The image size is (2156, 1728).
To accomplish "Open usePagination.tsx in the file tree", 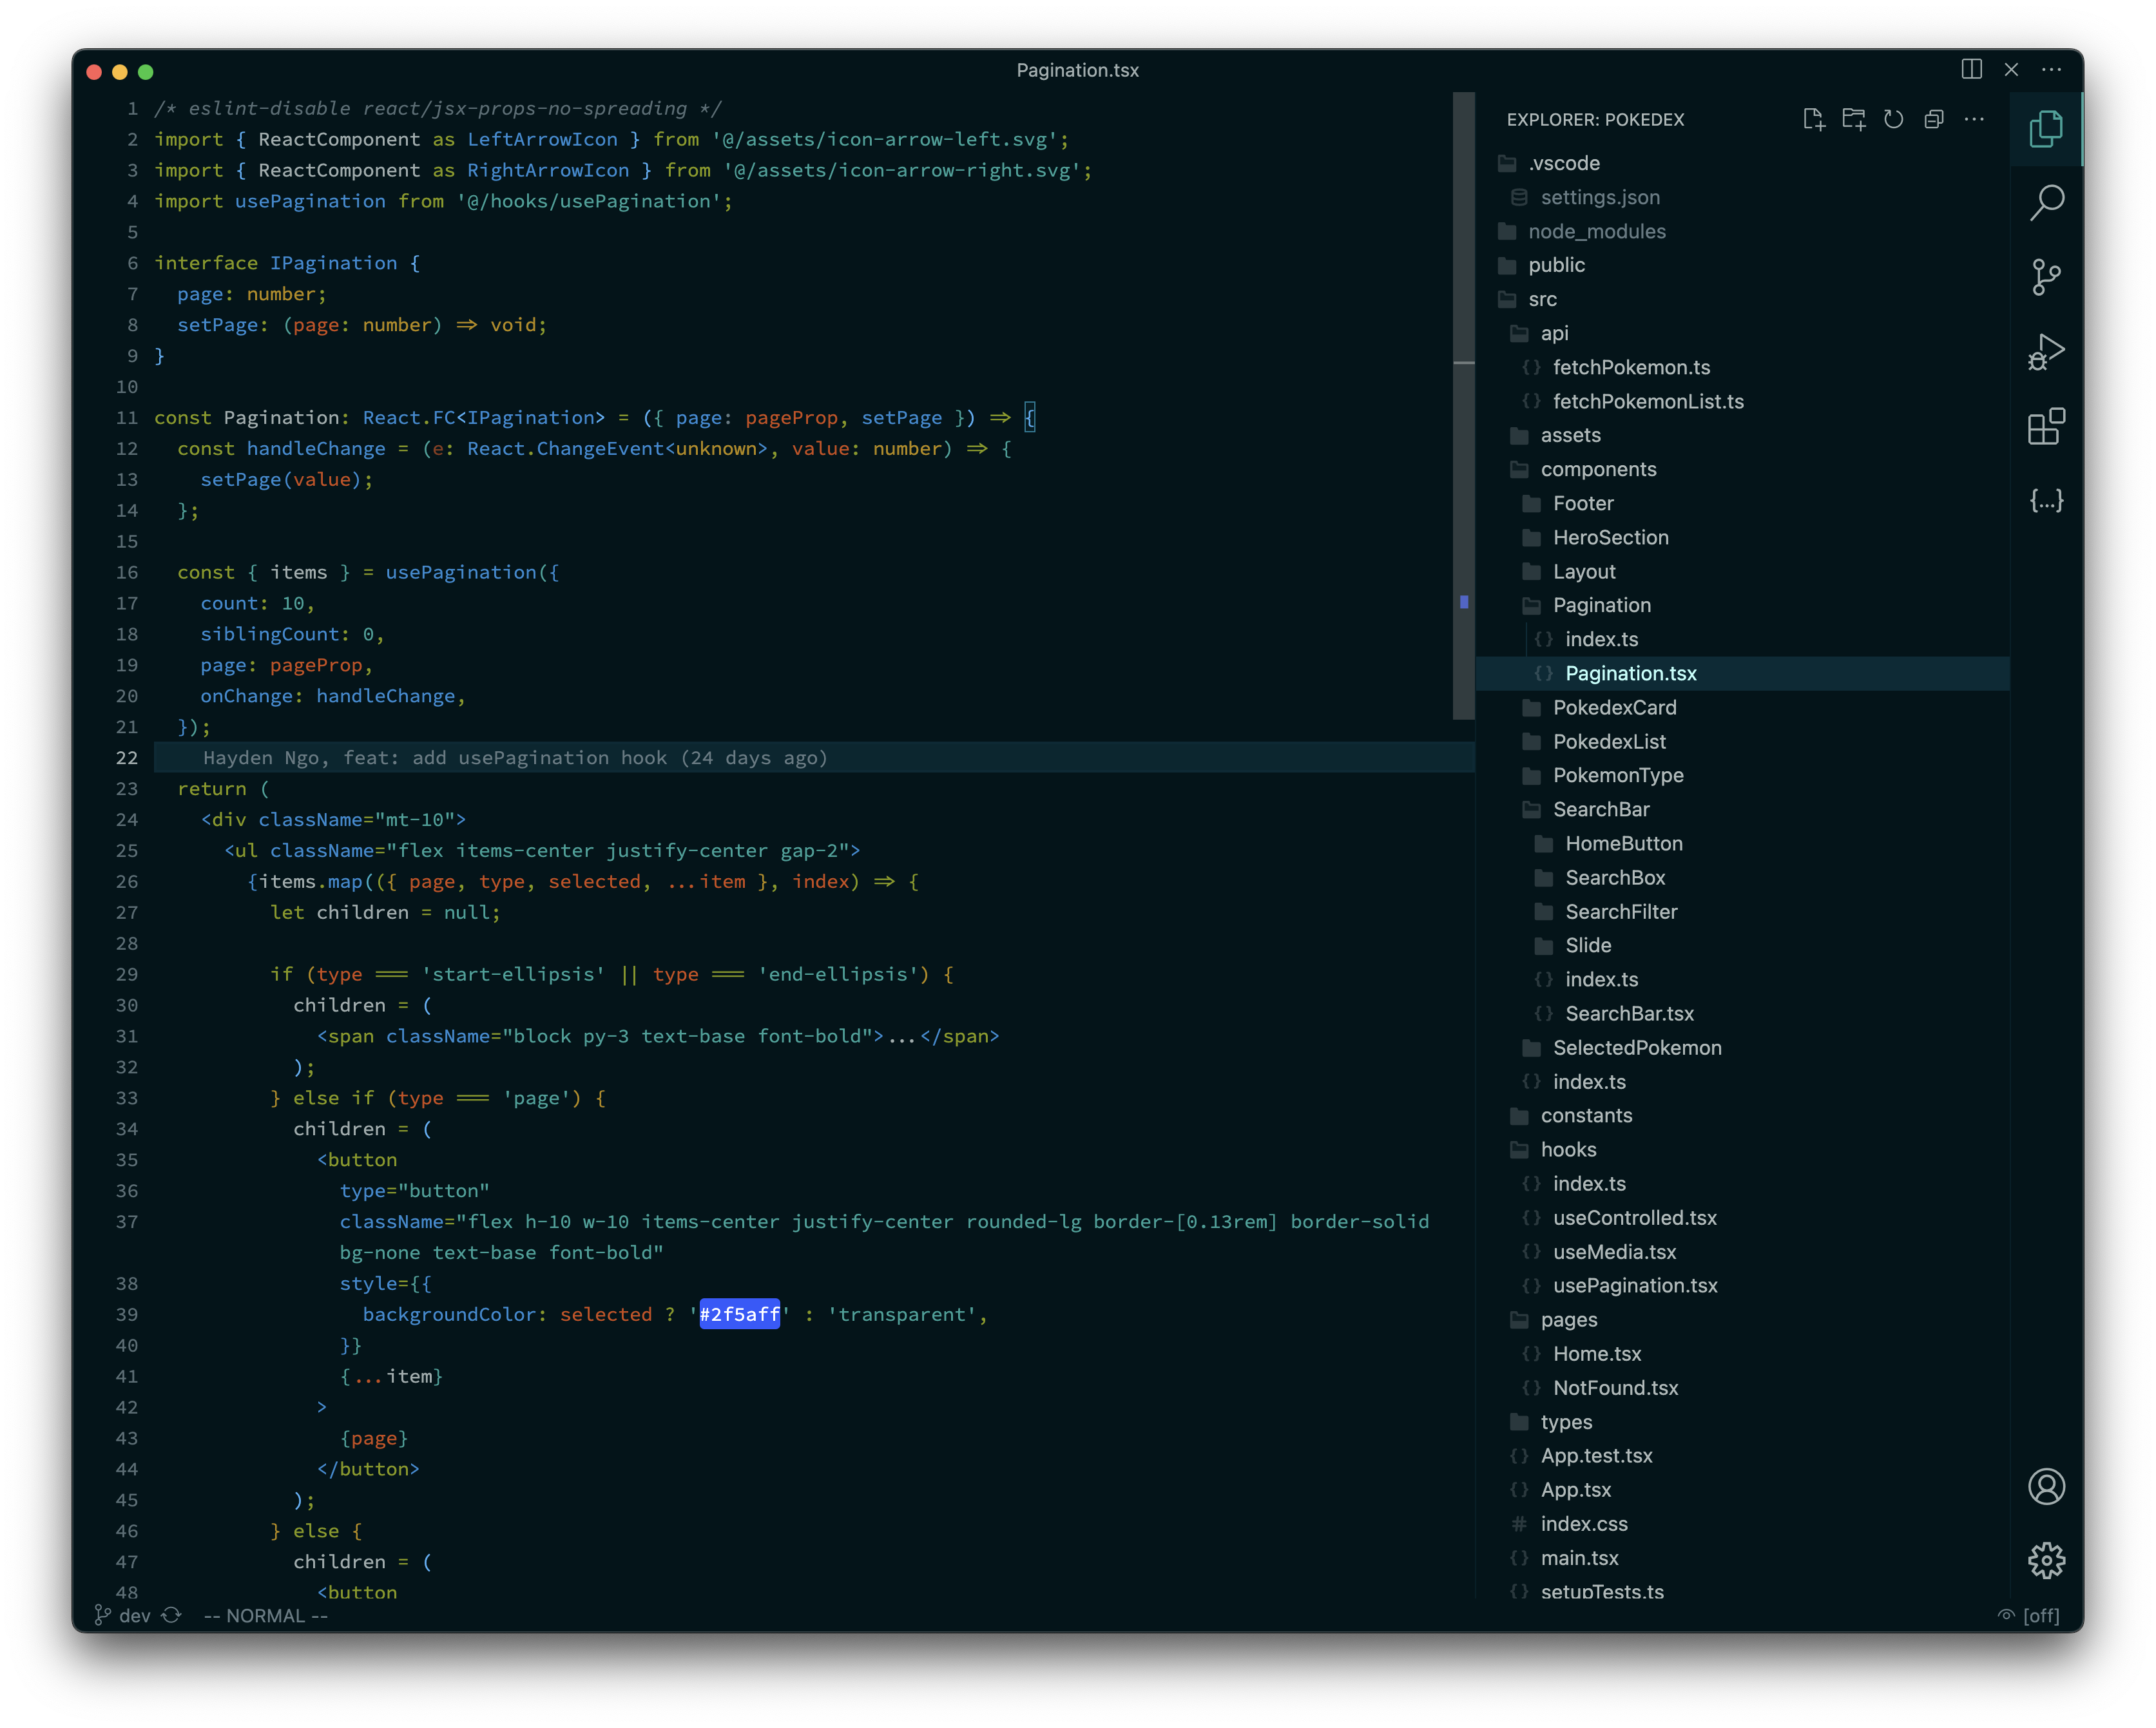I will [x=1634, y=1286].
